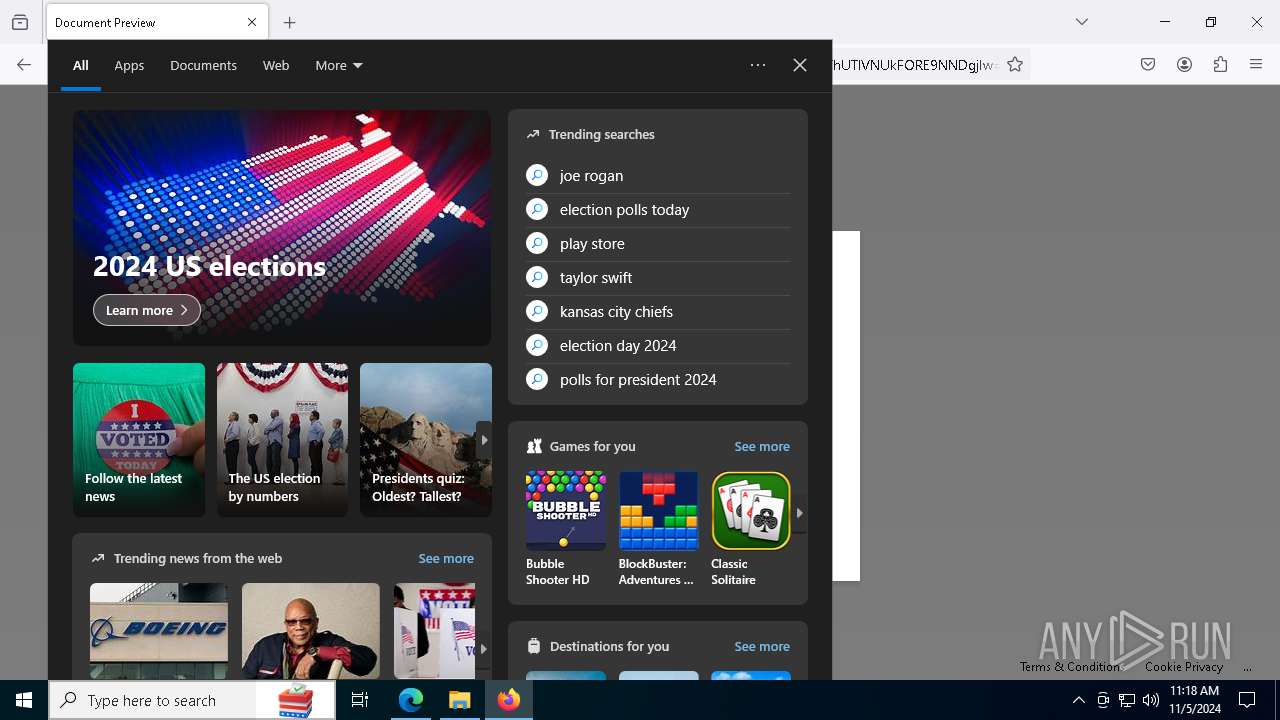
Task: Search trending term election polls today
Action: (658, 209)
